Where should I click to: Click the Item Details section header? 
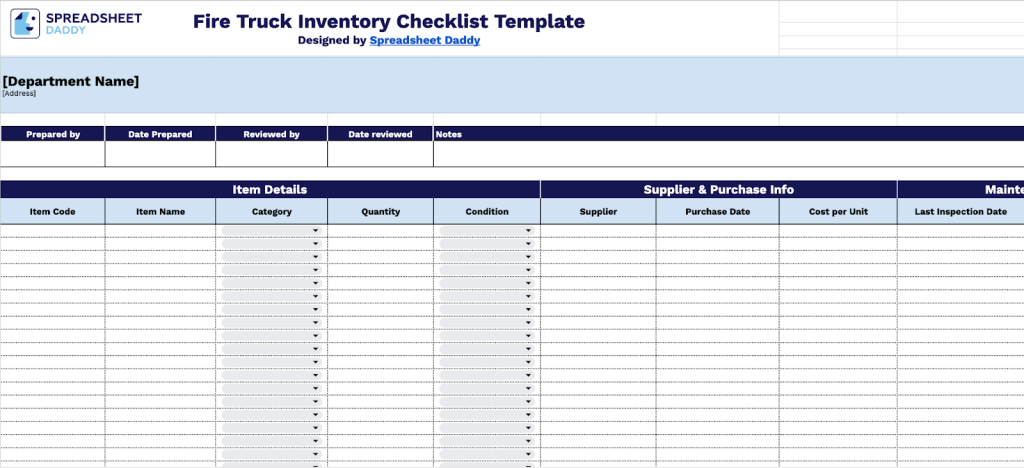click(270, 189)
